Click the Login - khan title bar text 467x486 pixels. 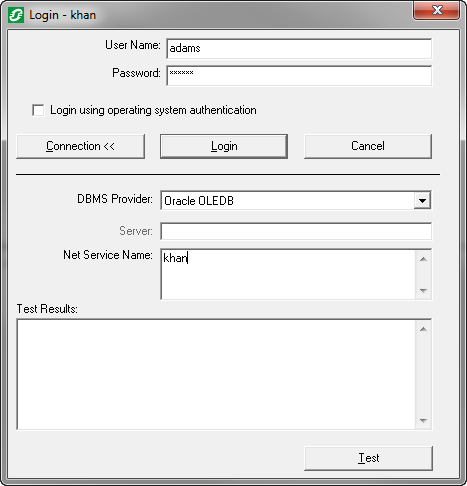(62, 15)
